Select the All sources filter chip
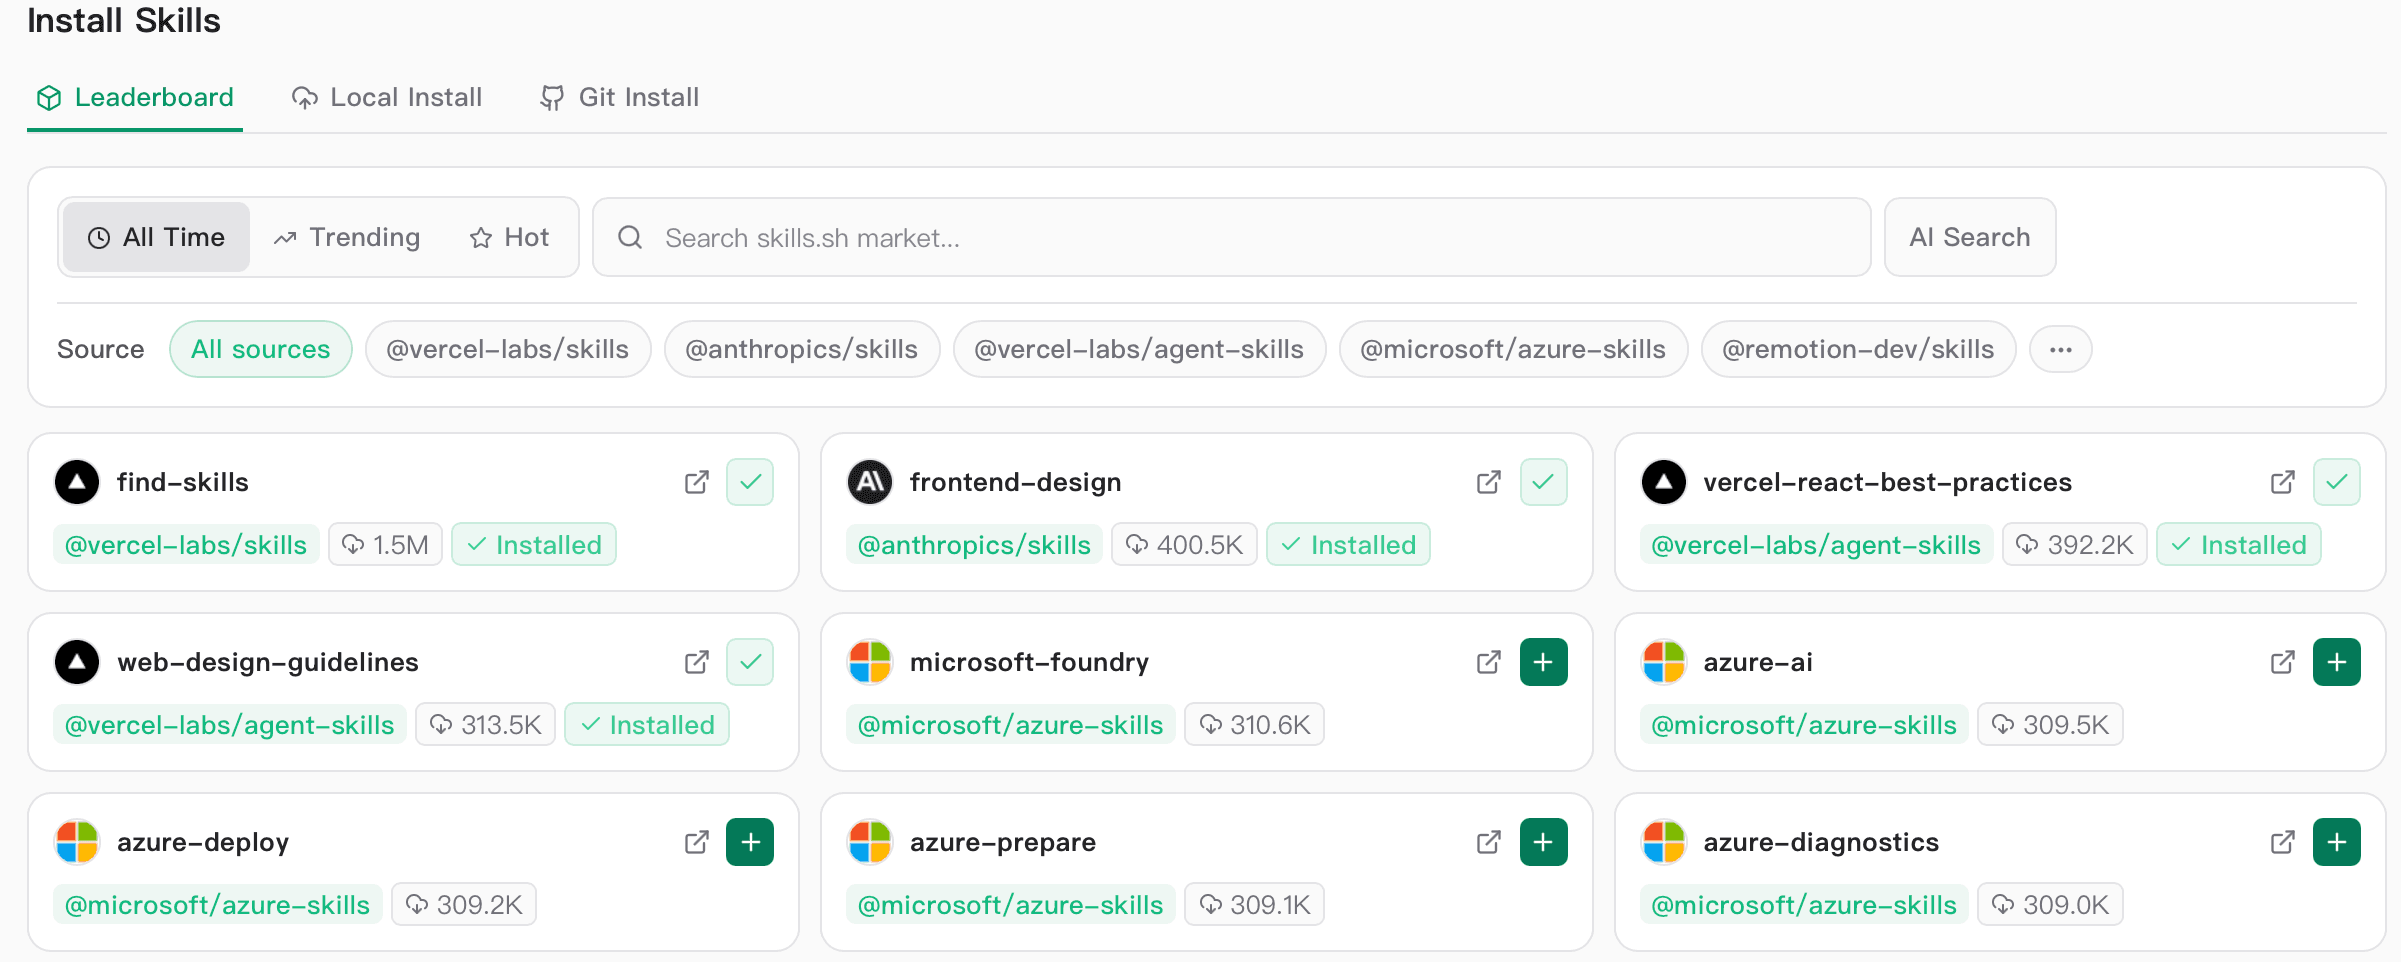This screenshot has width=2401, height=962. point(260,349)
